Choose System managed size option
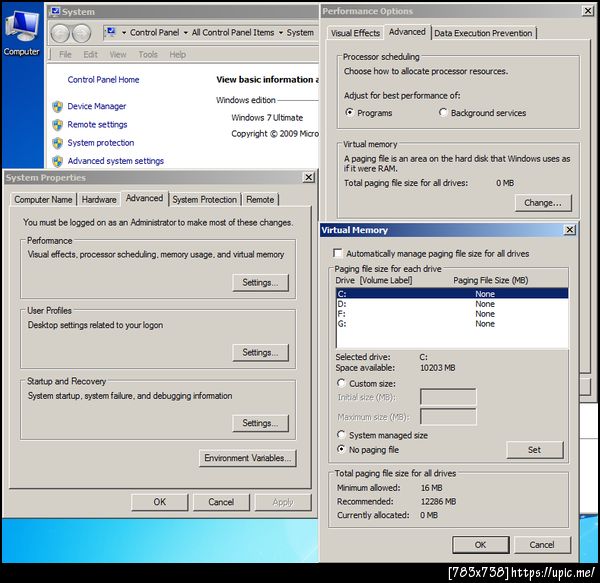 pos(341,435)
